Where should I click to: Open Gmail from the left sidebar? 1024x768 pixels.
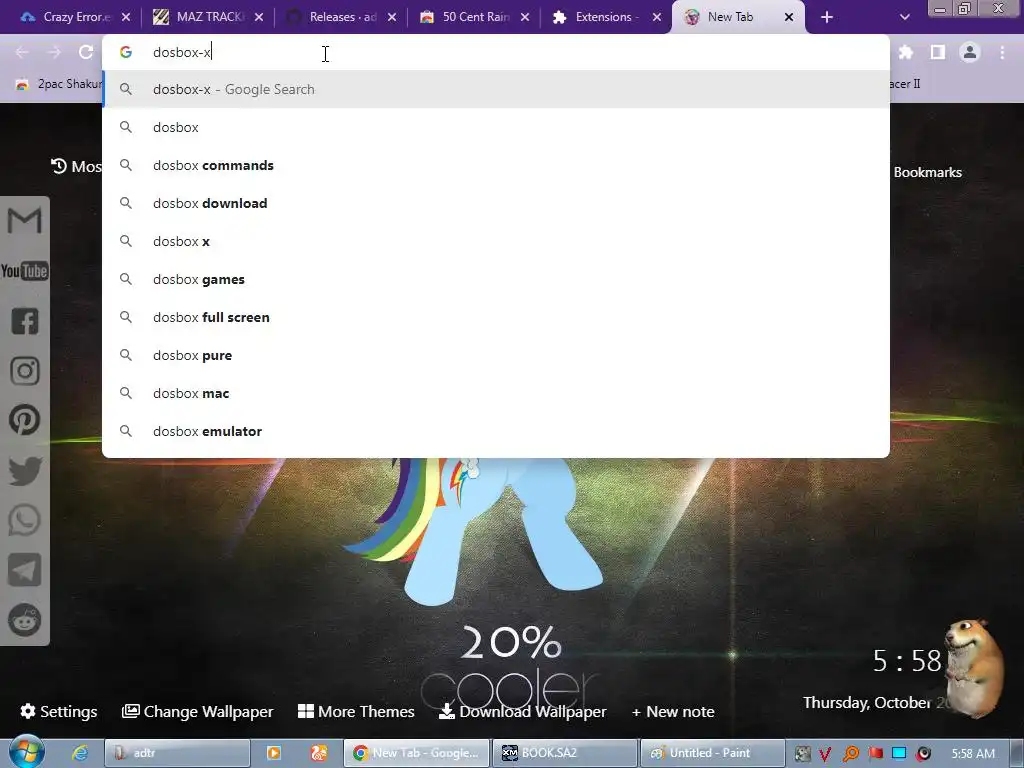pos(24,220)
